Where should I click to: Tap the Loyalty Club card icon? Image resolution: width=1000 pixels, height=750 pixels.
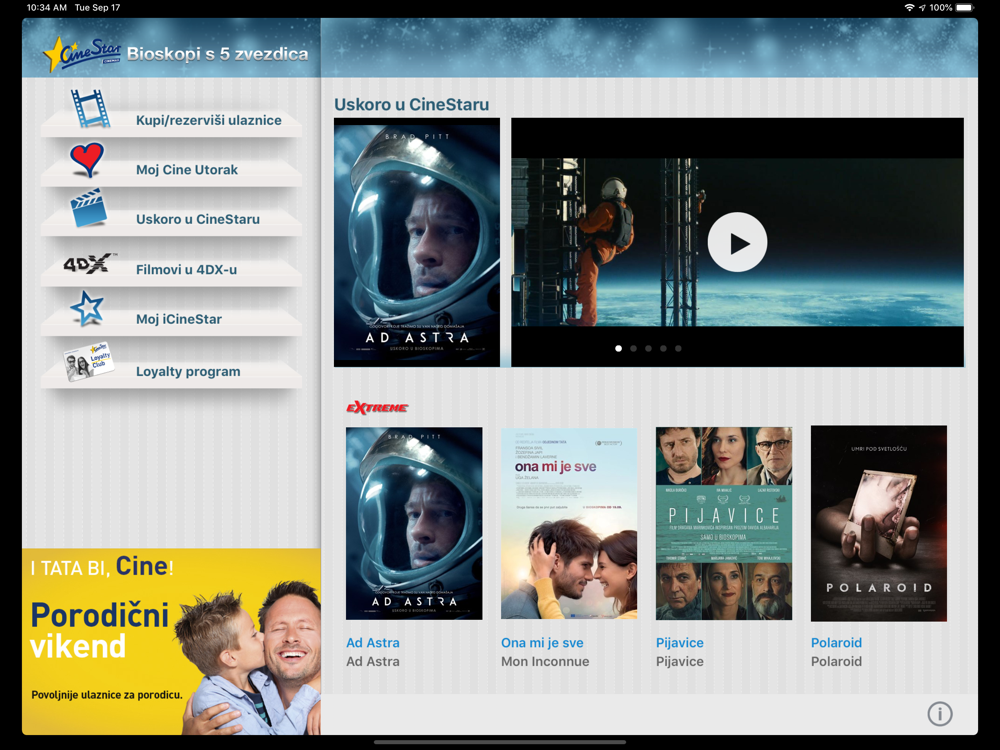click(x=89, y=362)
